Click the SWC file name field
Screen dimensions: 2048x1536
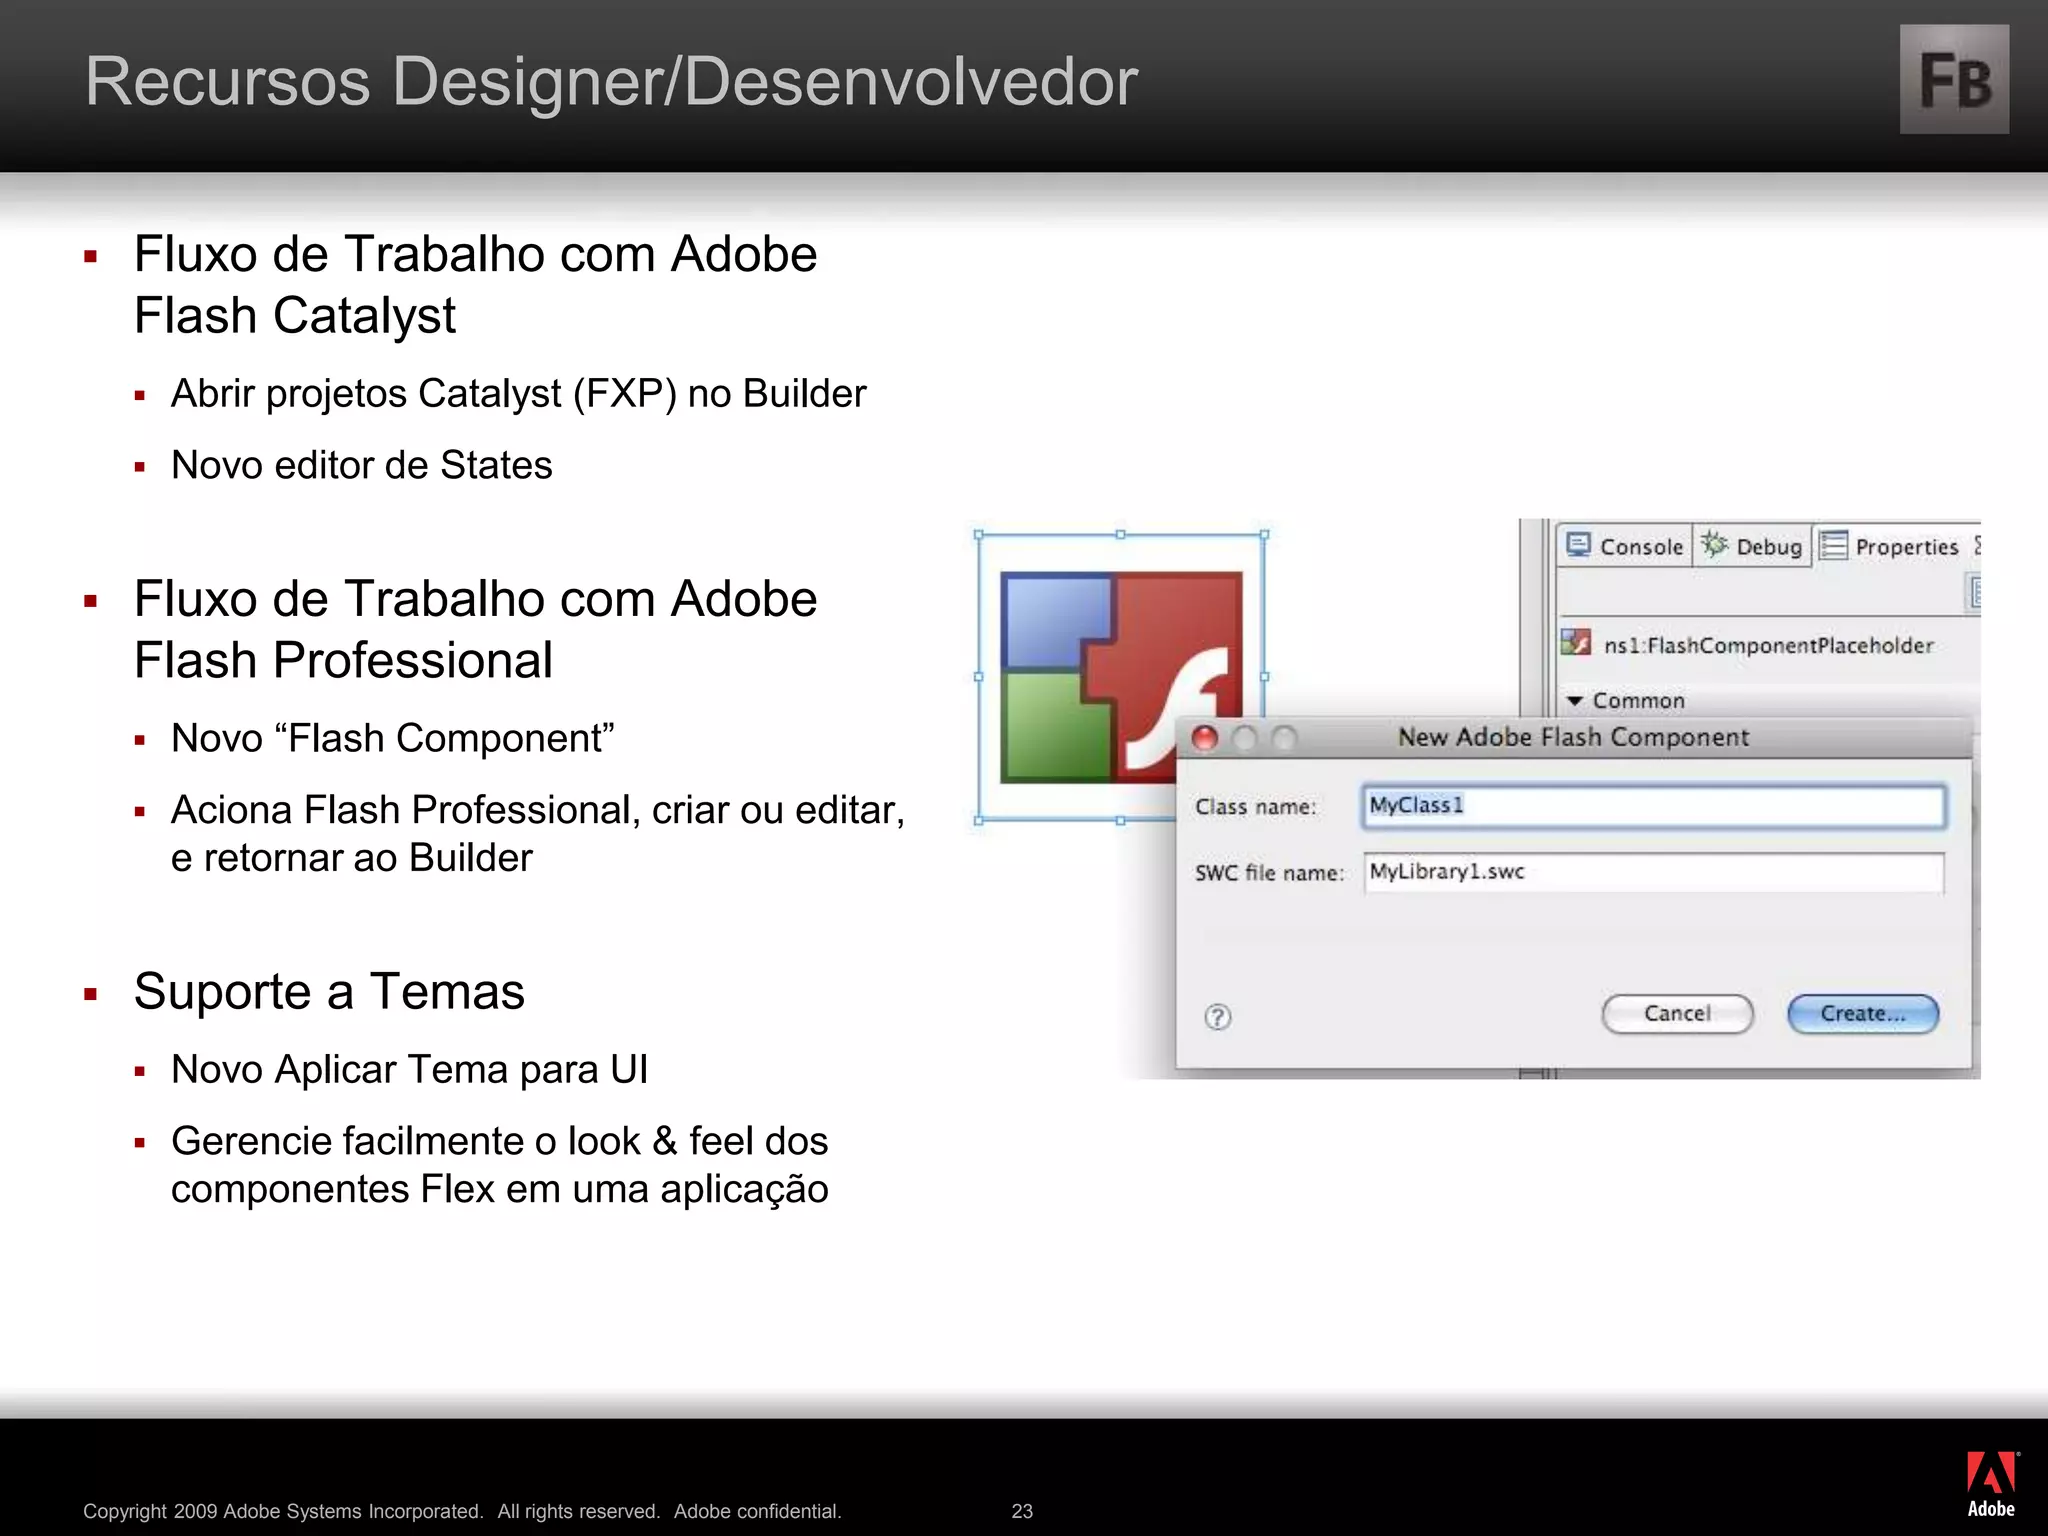[1653, 872]
